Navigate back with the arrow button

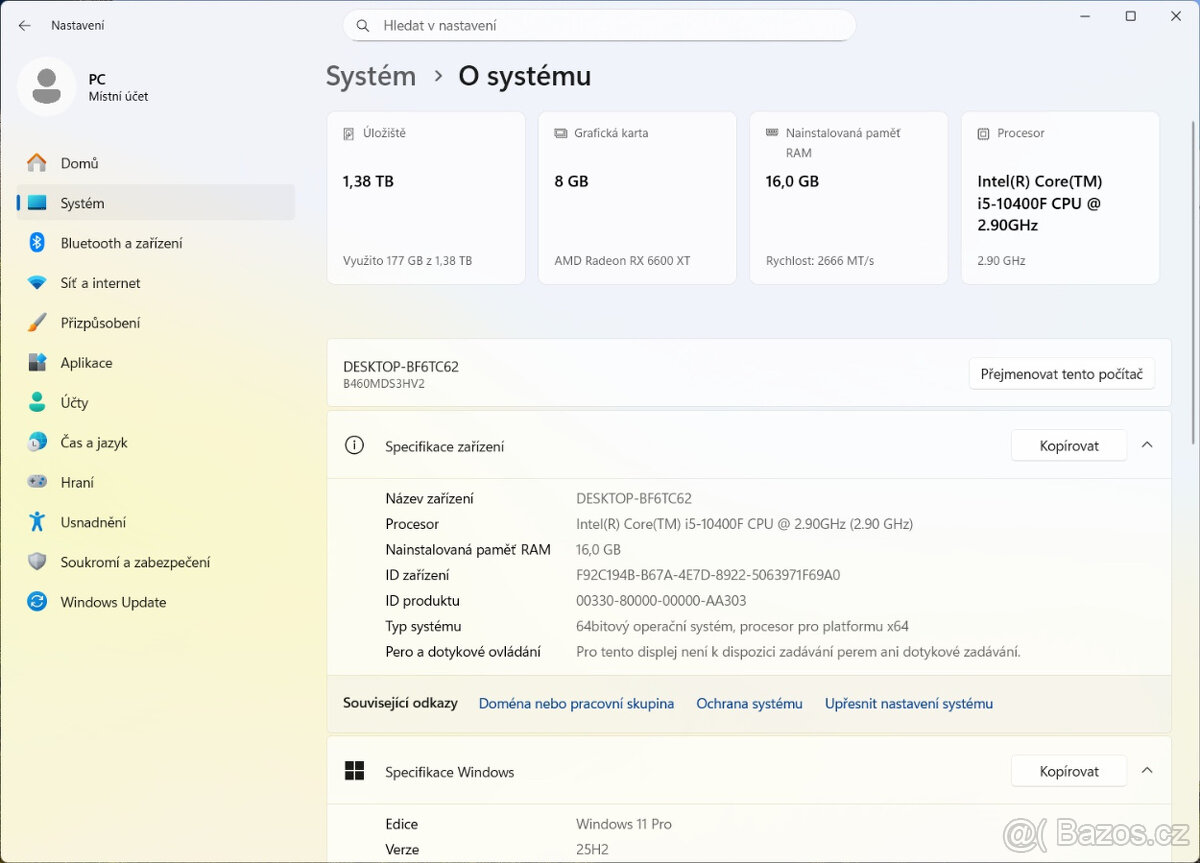(24, 25)
